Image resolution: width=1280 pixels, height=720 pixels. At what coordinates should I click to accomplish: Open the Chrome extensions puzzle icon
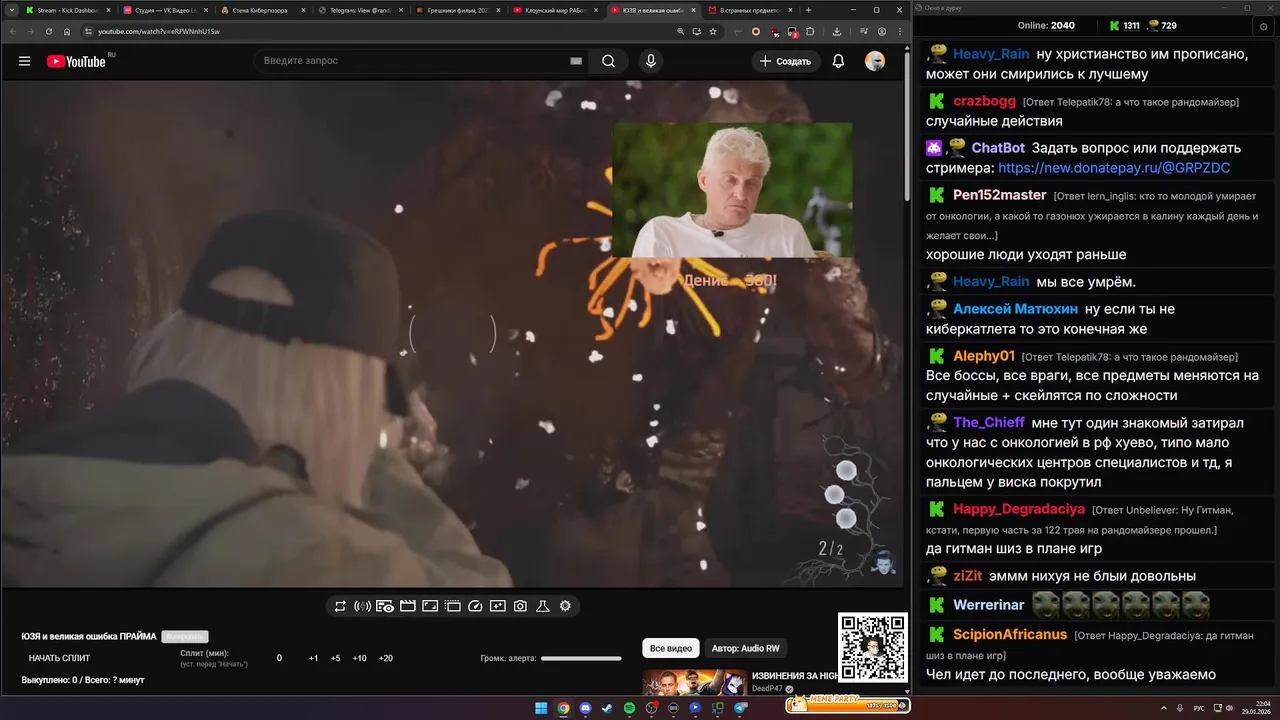click(810, 31)
